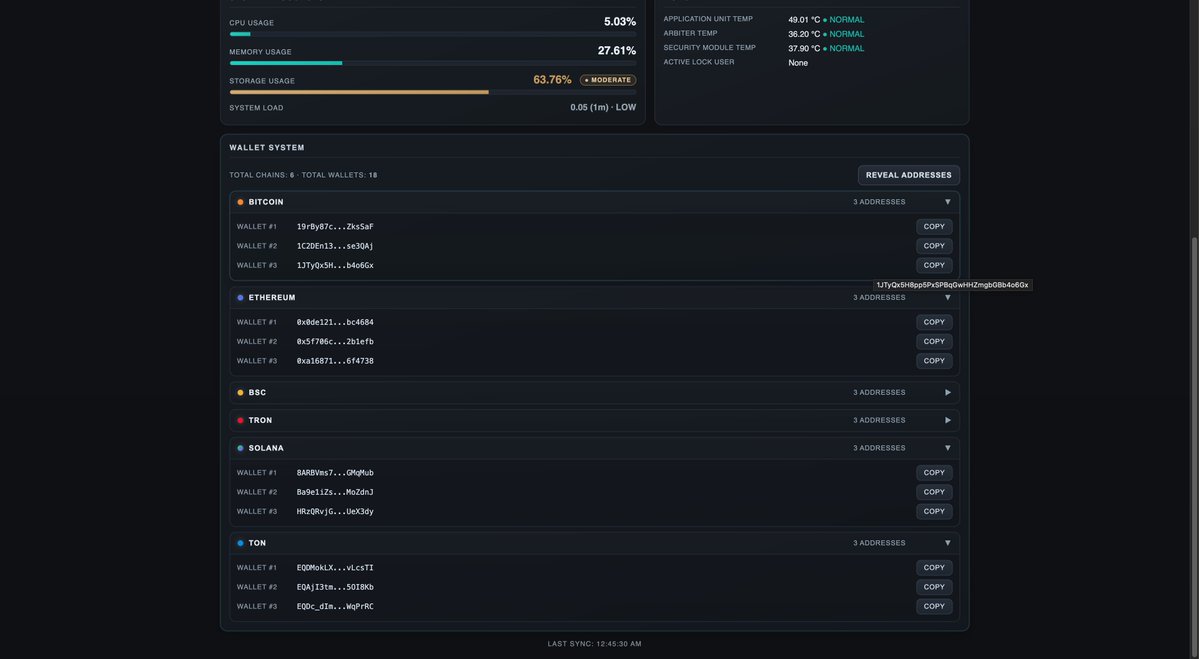The image size is (1199, 659).
Task: Select the TRON chain label
Action: point(260,420)
